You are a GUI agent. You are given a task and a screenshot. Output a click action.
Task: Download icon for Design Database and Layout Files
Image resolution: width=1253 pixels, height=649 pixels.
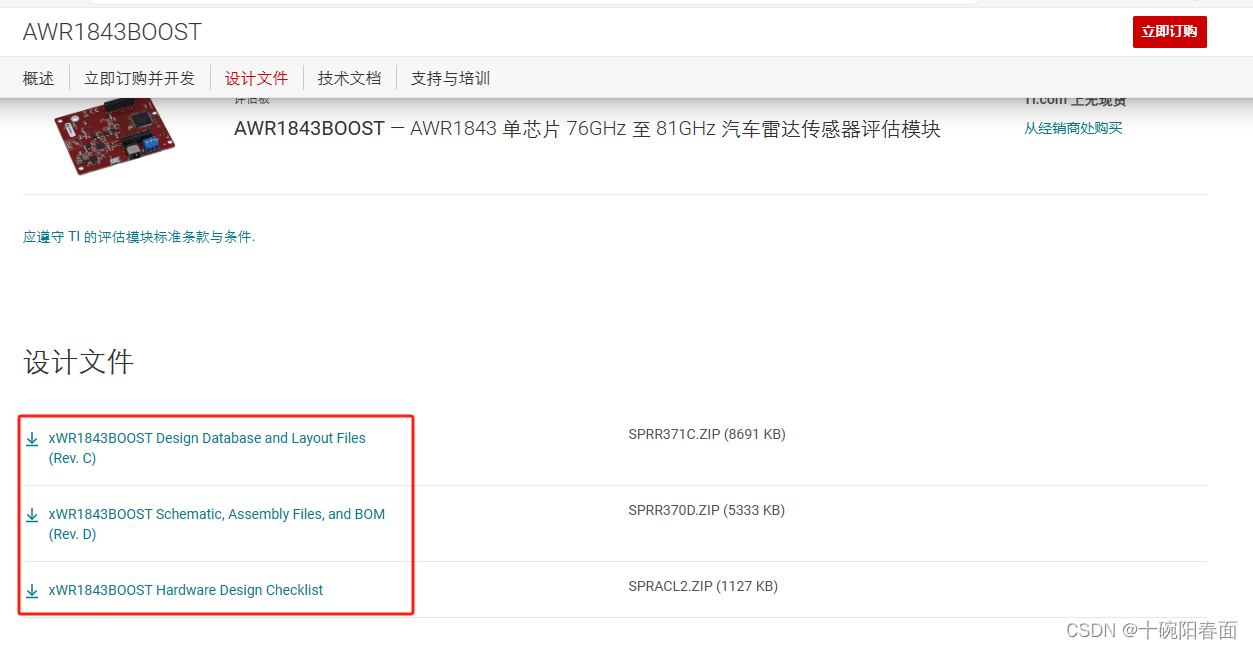point(32,439)
